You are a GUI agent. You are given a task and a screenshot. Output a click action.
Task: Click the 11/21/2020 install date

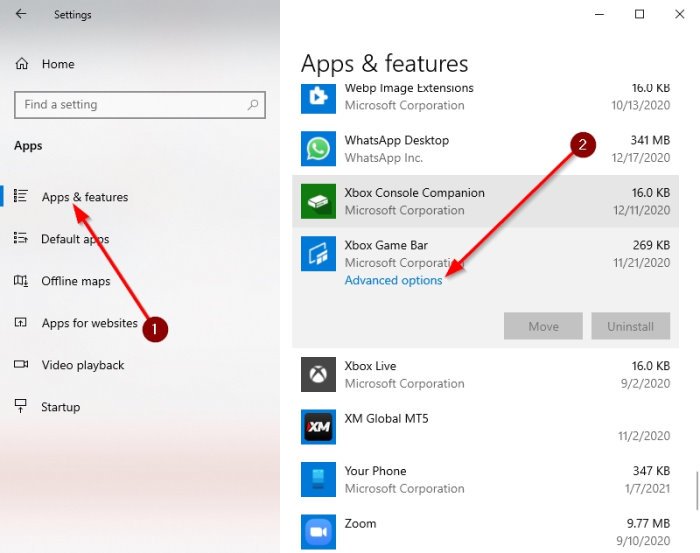pos(642,262)
